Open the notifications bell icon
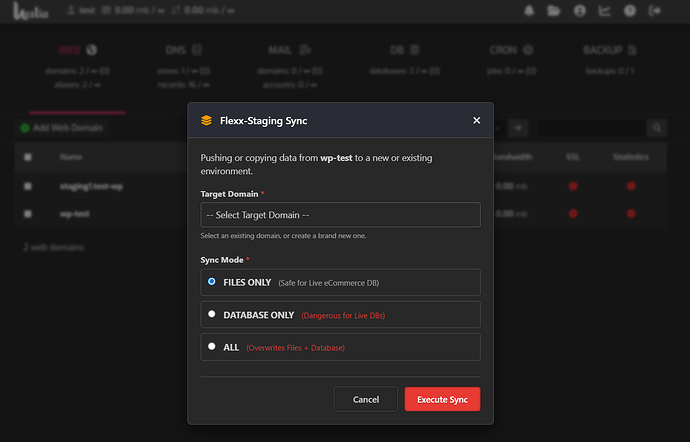This screenshot has width=690, height=442. [x=529, y=11]
